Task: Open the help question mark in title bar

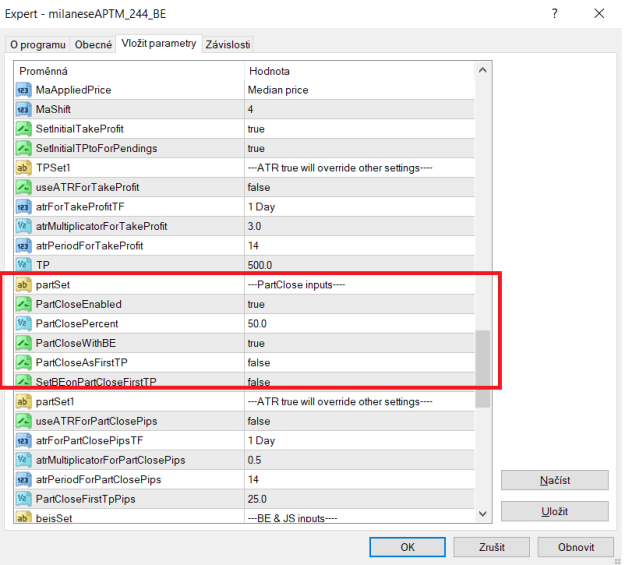Action: tap(554, 14)
